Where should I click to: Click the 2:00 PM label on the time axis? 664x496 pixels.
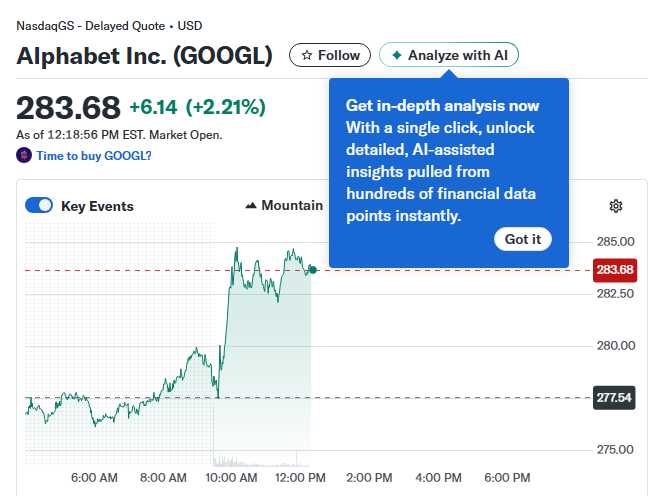pos(369,477)
